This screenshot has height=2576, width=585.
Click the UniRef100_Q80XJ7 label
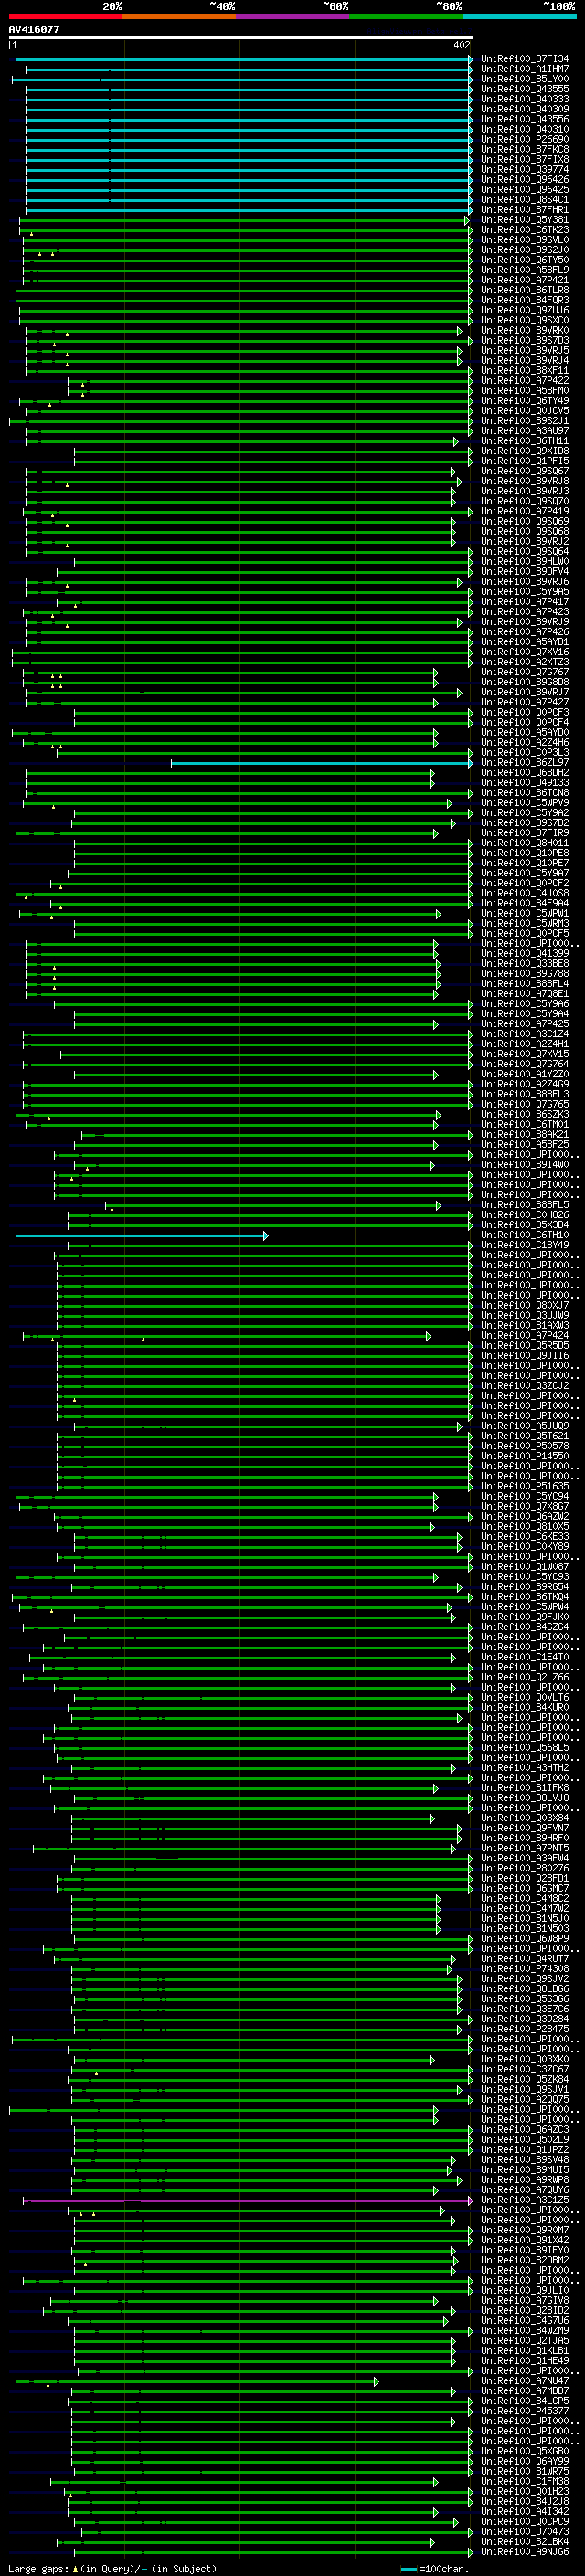(x=524, y=1305)
